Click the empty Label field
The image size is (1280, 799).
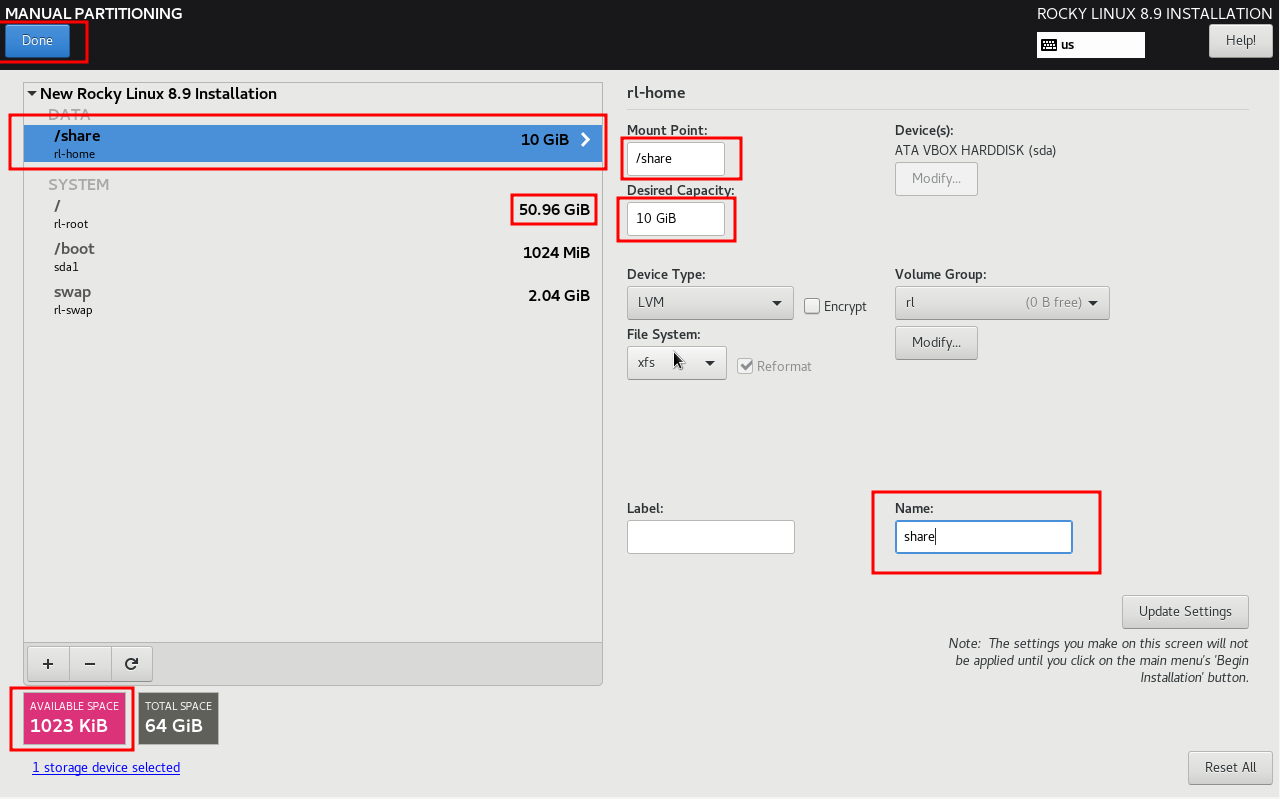click(711, 537)
